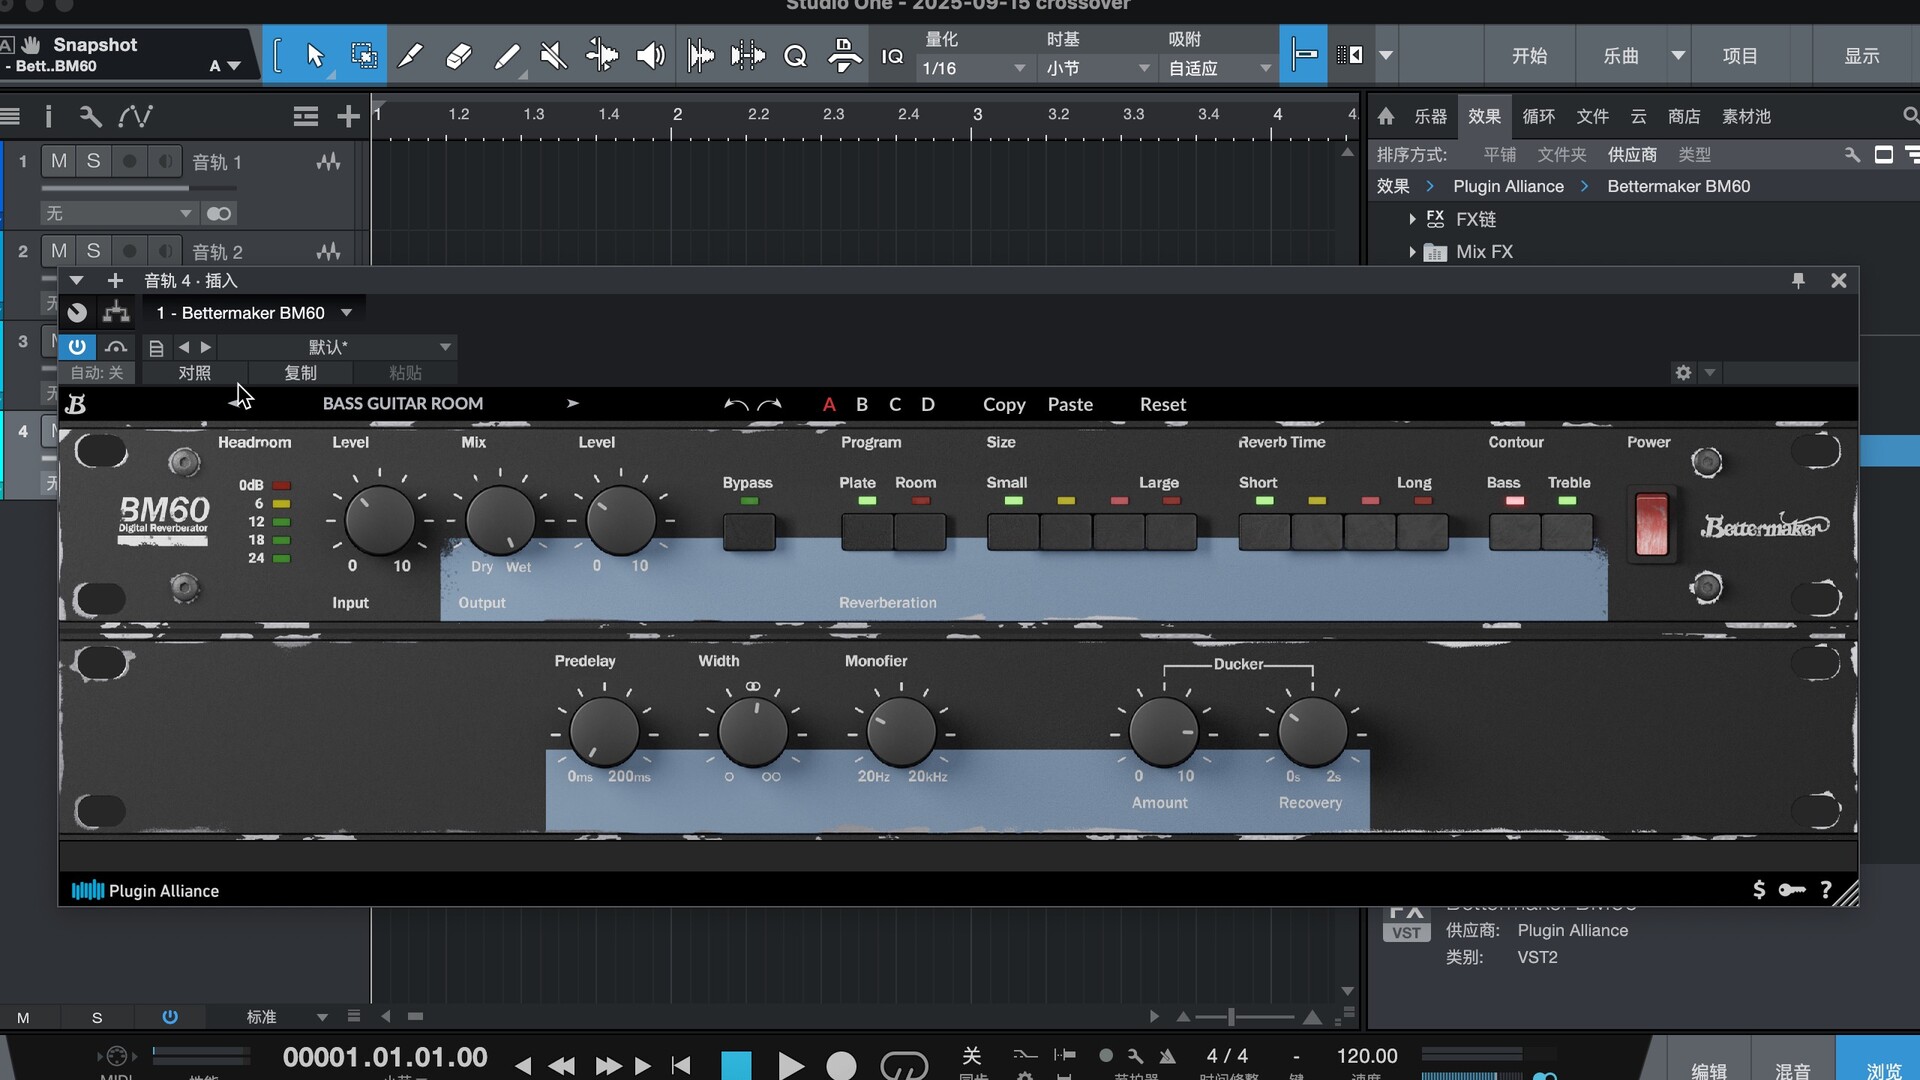Image resolution: width=1920 pixels, height=1080 pixels.
Task: Open the 时基 小节 timebase dropdown
Action: 1098,68
